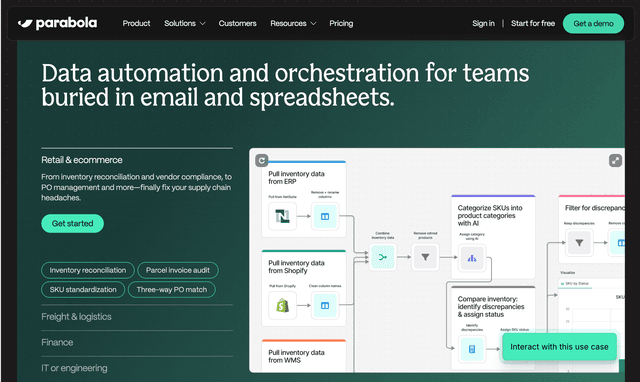Click the Pull inventory data from WMS card title
Image resolution: width=640 pixels, height=382 pixels.
(x=296, y=356)
